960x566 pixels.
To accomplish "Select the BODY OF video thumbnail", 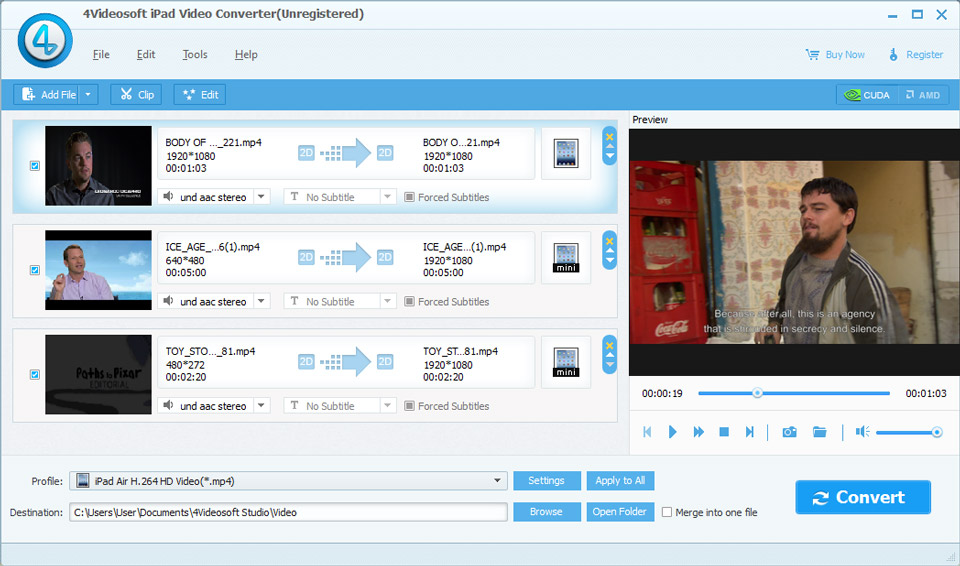I will [x=98, y=165].
